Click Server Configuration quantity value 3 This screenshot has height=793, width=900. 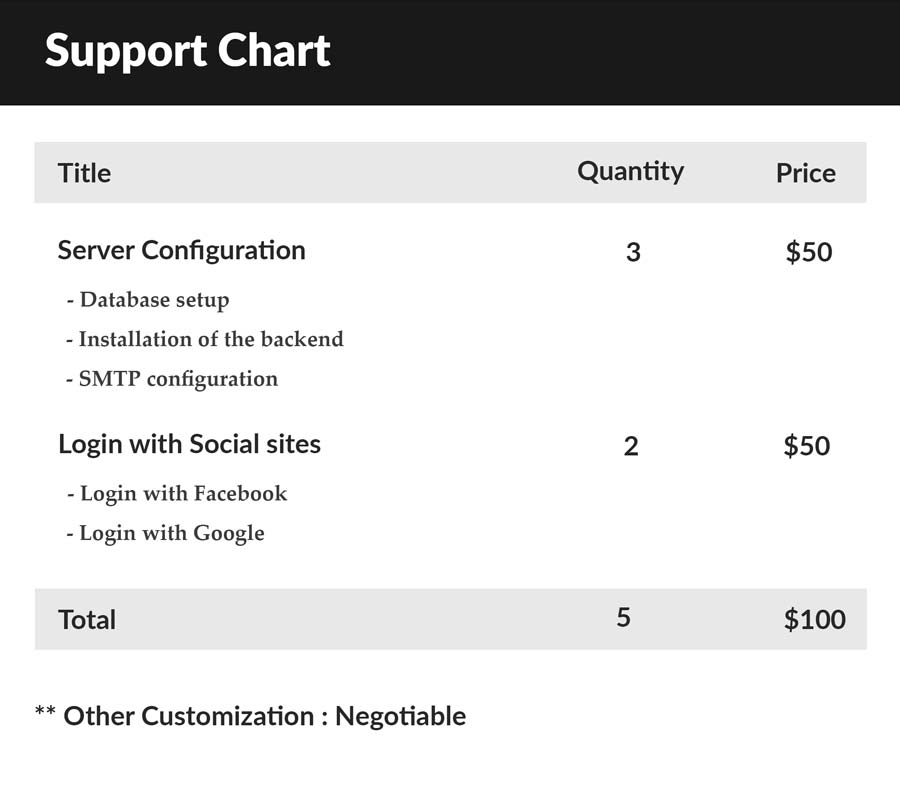point(633,252)
